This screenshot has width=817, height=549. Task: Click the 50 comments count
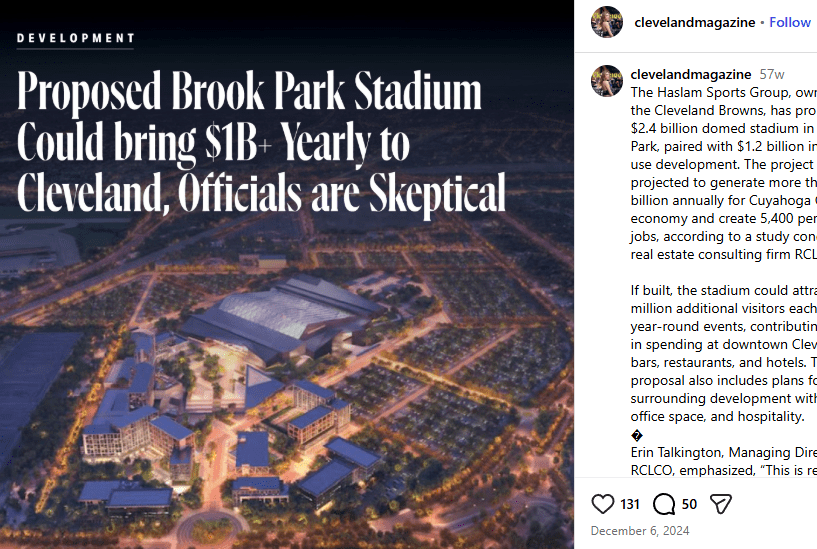(689, 505)
